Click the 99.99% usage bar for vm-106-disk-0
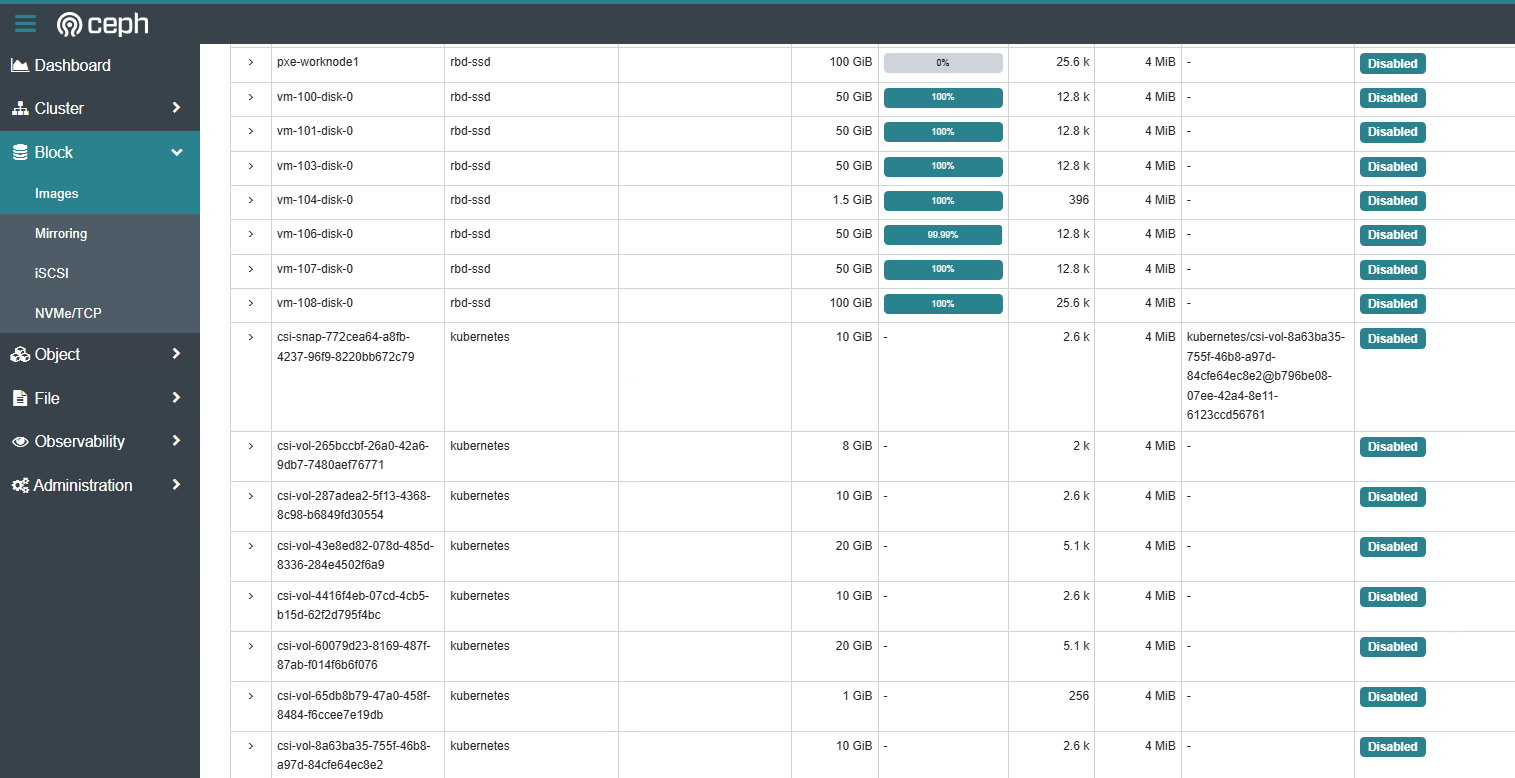1515x778 pixels. click(942, 235)
